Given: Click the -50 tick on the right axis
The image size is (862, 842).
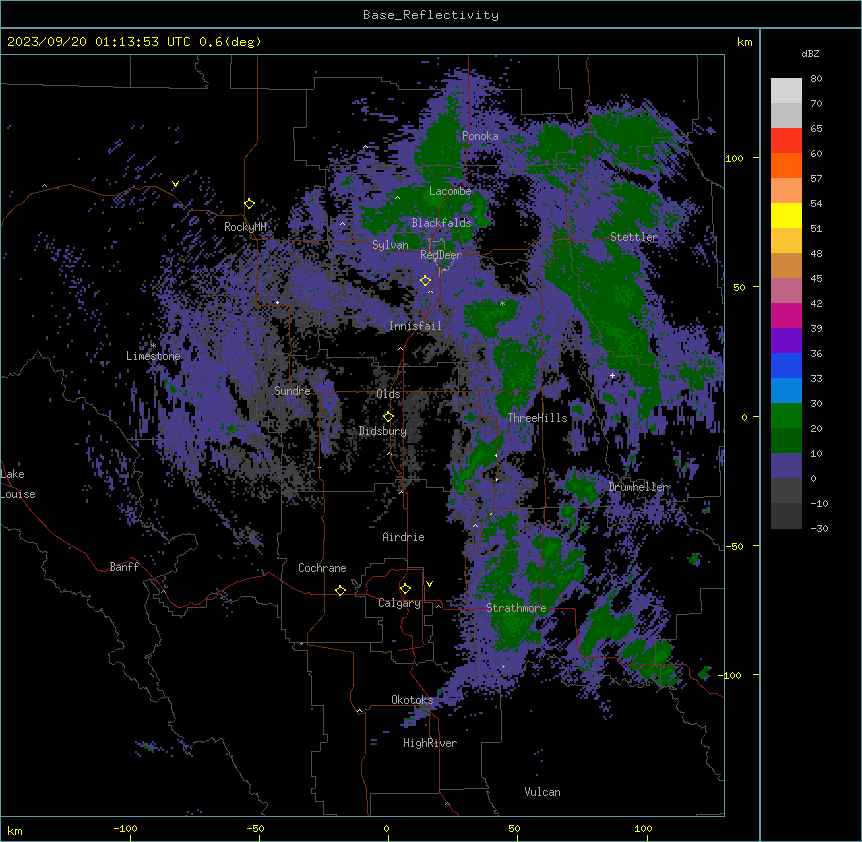Looking at the screenshot, I should (x=734, y=546).
